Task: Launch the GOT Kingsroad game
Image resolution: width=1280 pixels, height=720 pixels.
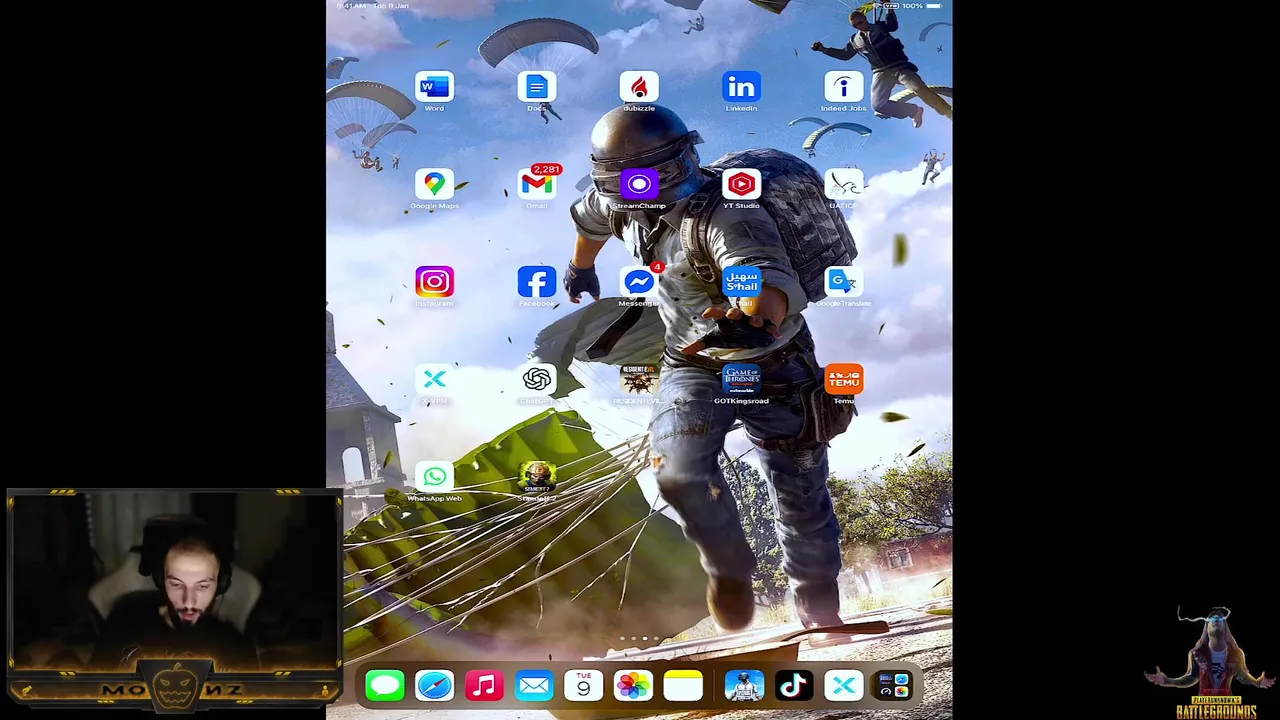Action: (741, 379)
